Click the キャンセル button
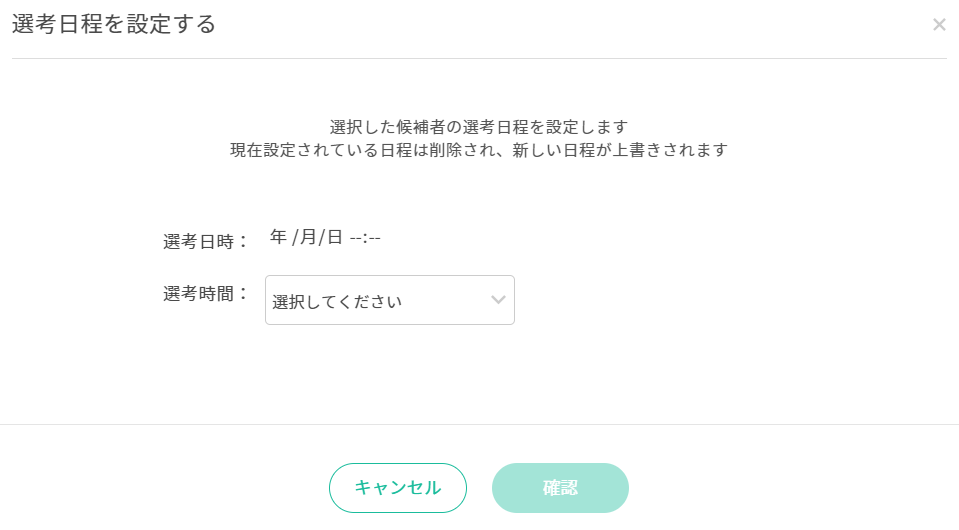 tap(398, 488)
